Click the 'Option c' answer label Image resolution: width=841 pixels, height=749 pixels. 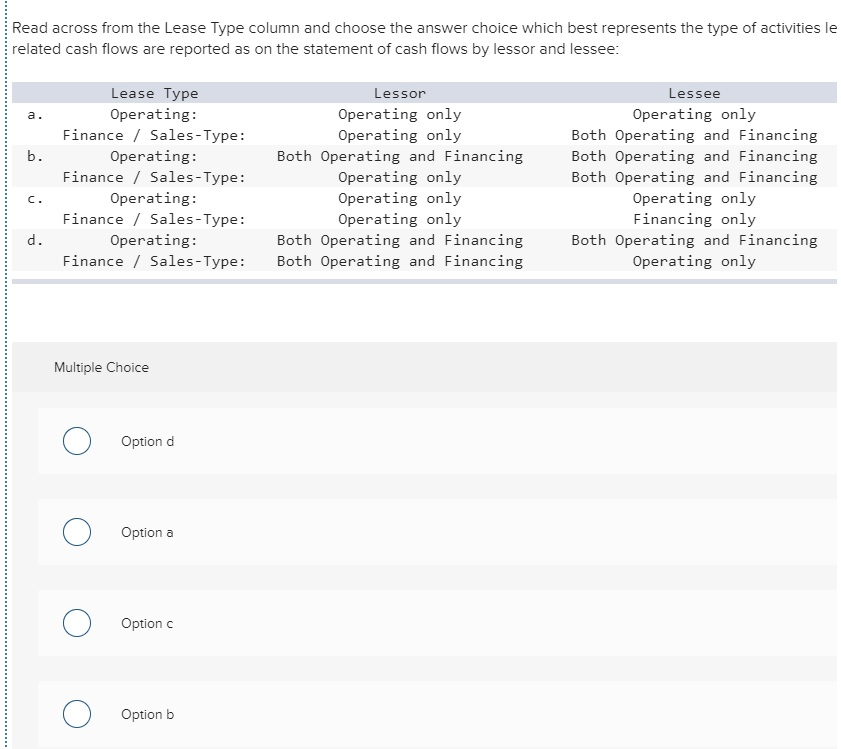click(x=147, y=623)
